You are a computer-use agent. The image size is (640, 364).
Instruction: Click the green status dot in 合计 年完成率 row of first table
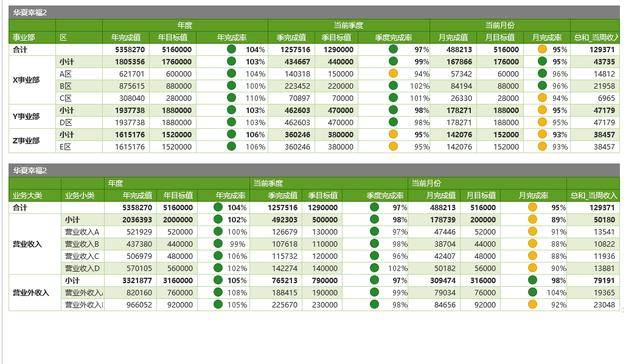231,49
